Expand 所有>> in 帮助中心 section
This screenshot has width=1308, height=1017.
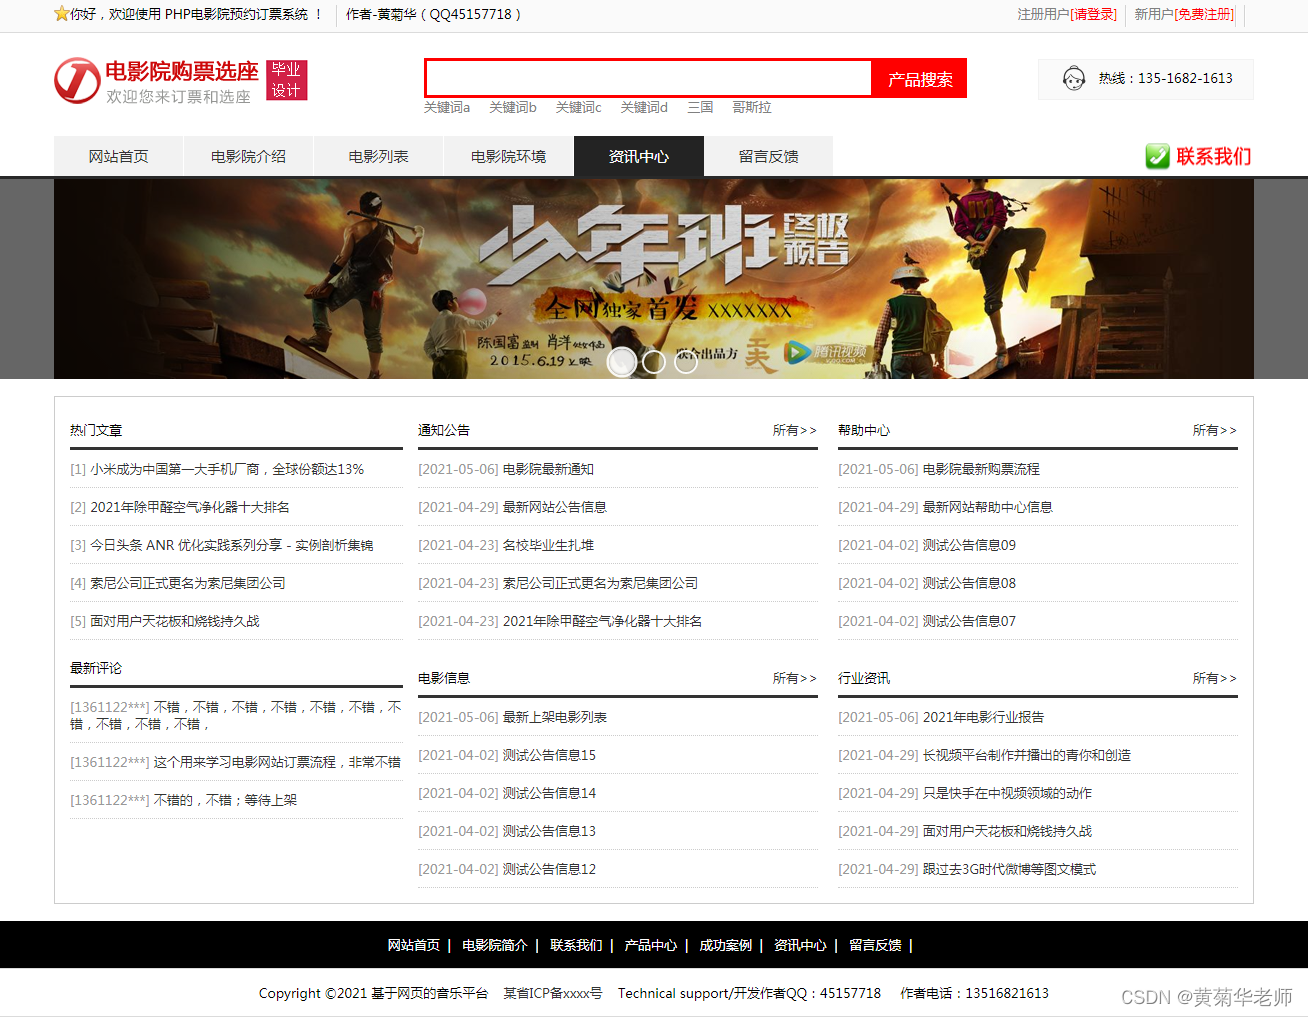(x=1214, y=430)
